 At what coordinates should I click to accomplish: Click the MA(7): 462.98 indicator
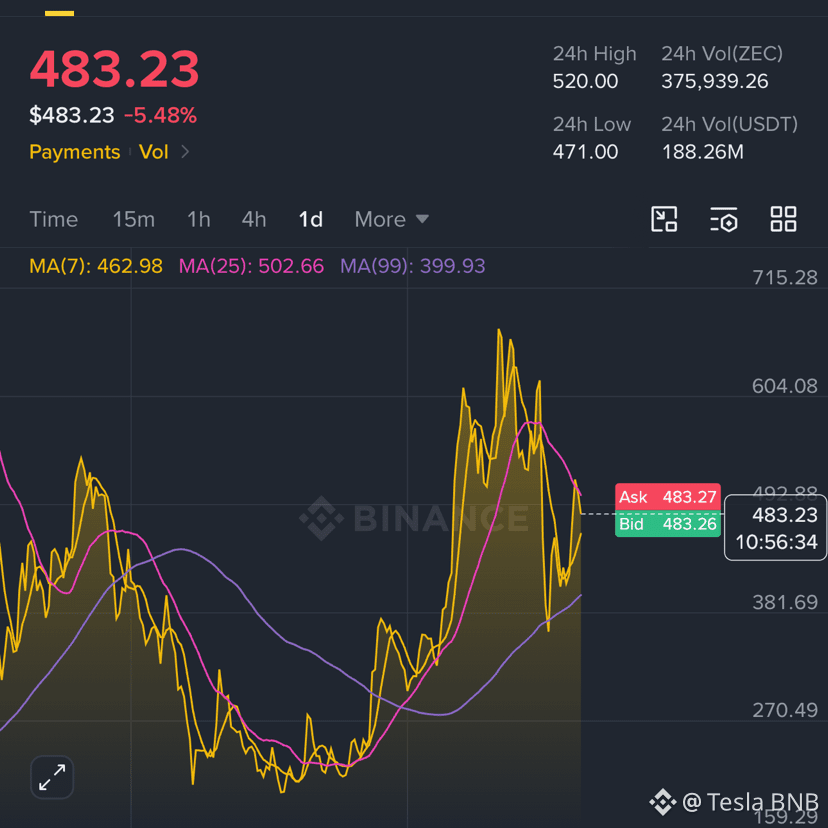(96, 266)
